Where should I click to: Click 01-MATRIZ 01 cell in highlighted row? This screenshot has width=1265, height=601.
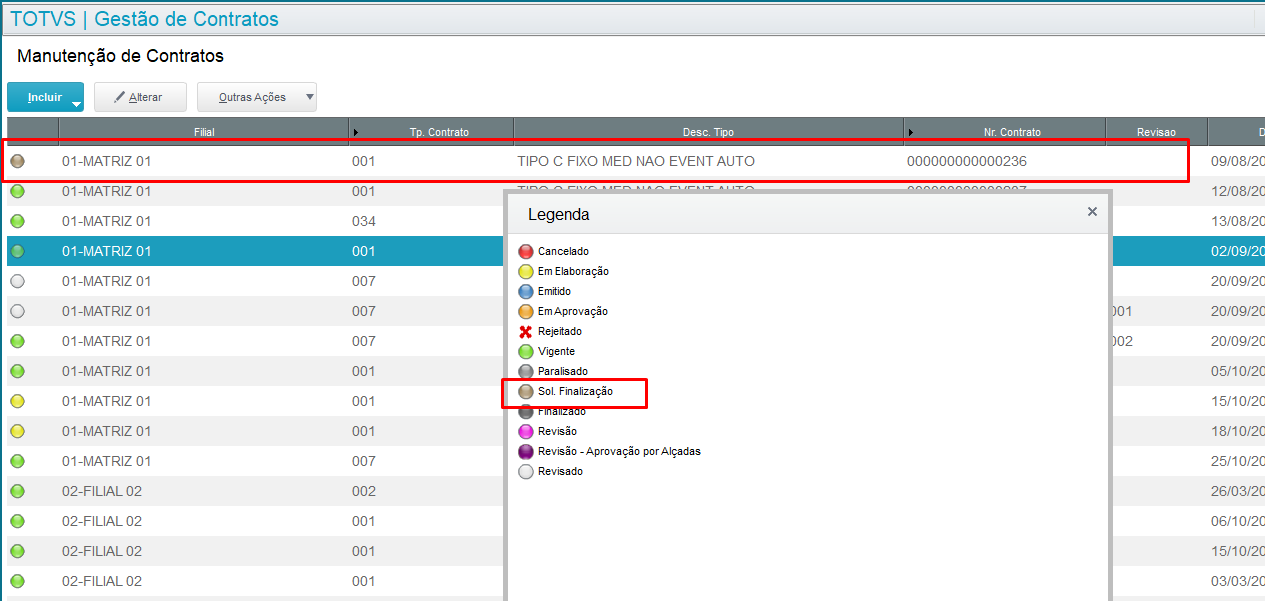click(x=107, y=251)
